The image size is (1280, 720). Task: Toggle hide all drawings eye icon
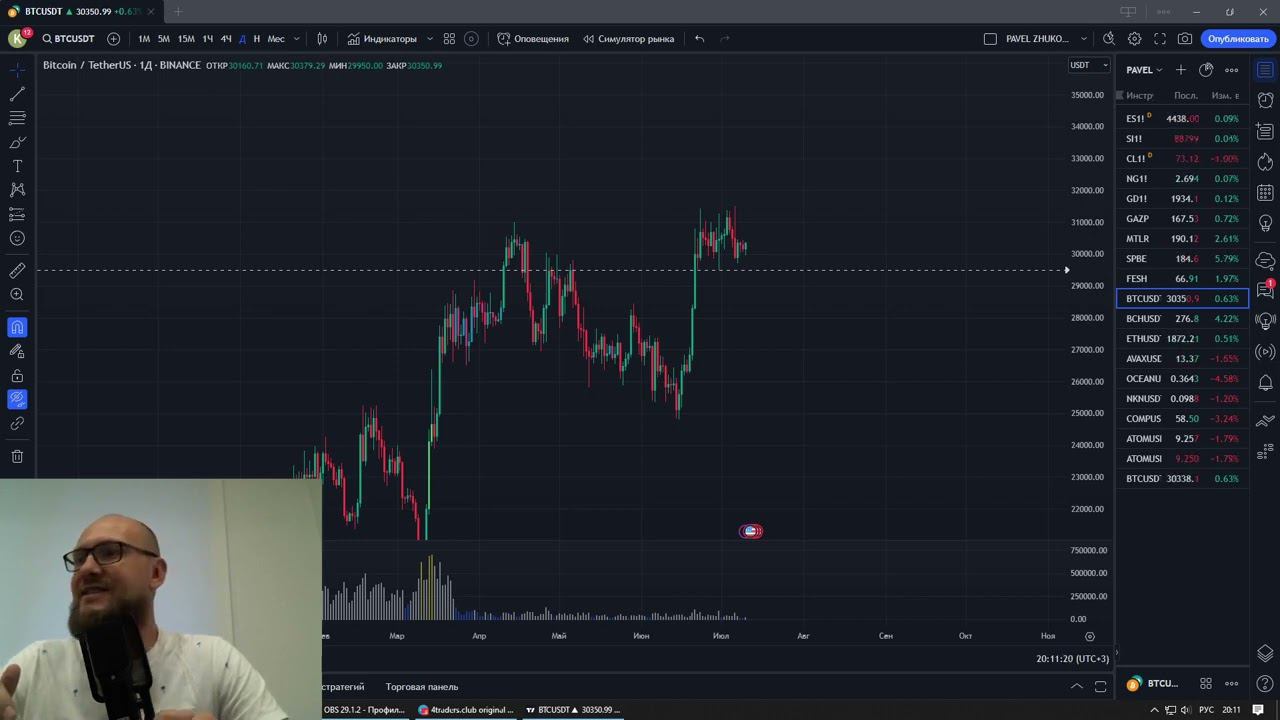(x=17, y=400)
